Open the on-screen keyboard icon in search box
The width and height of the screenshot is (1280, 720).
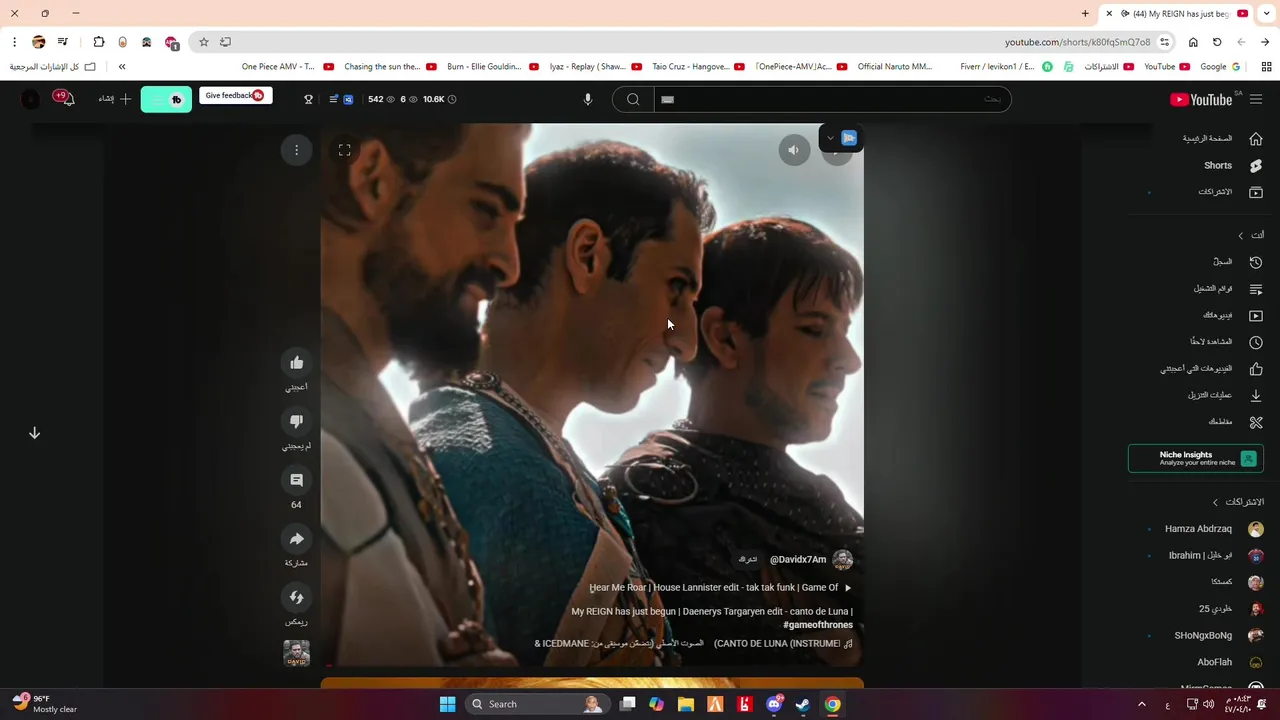[667, 99]
